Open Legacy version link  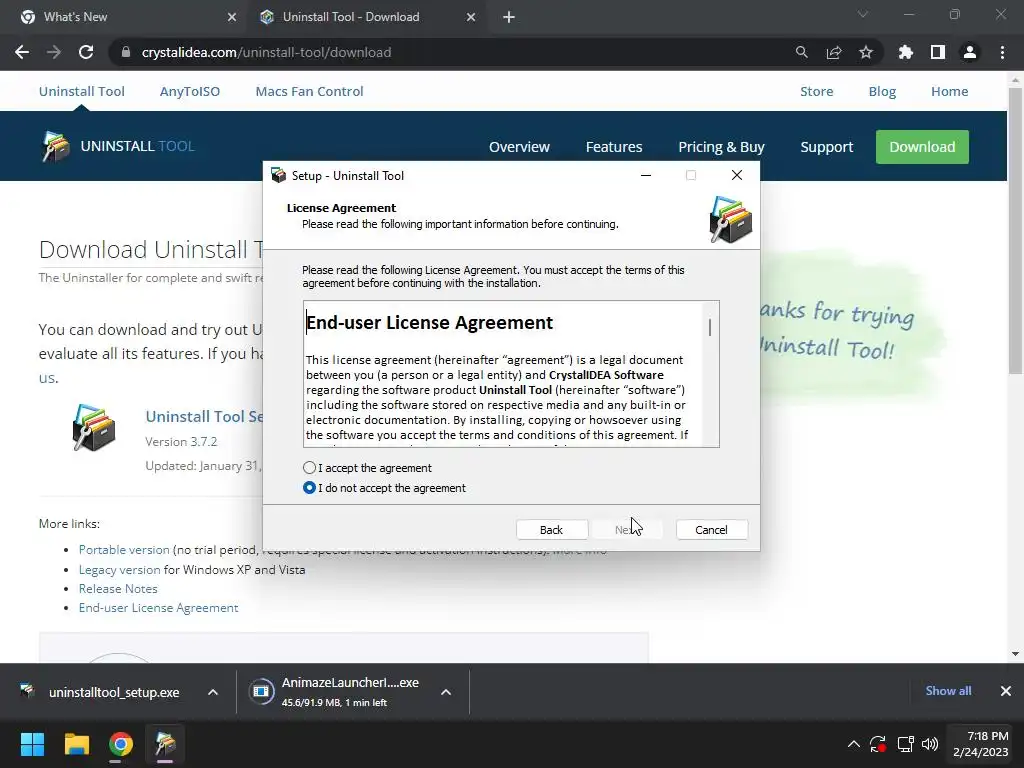pyautogui.click(x=120, y=569)
